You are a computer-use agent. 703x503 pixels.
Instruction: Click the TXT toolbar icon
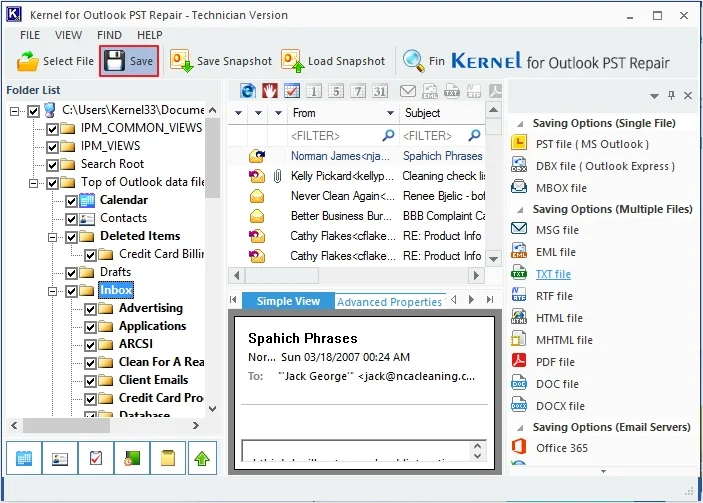click(452, 91)
